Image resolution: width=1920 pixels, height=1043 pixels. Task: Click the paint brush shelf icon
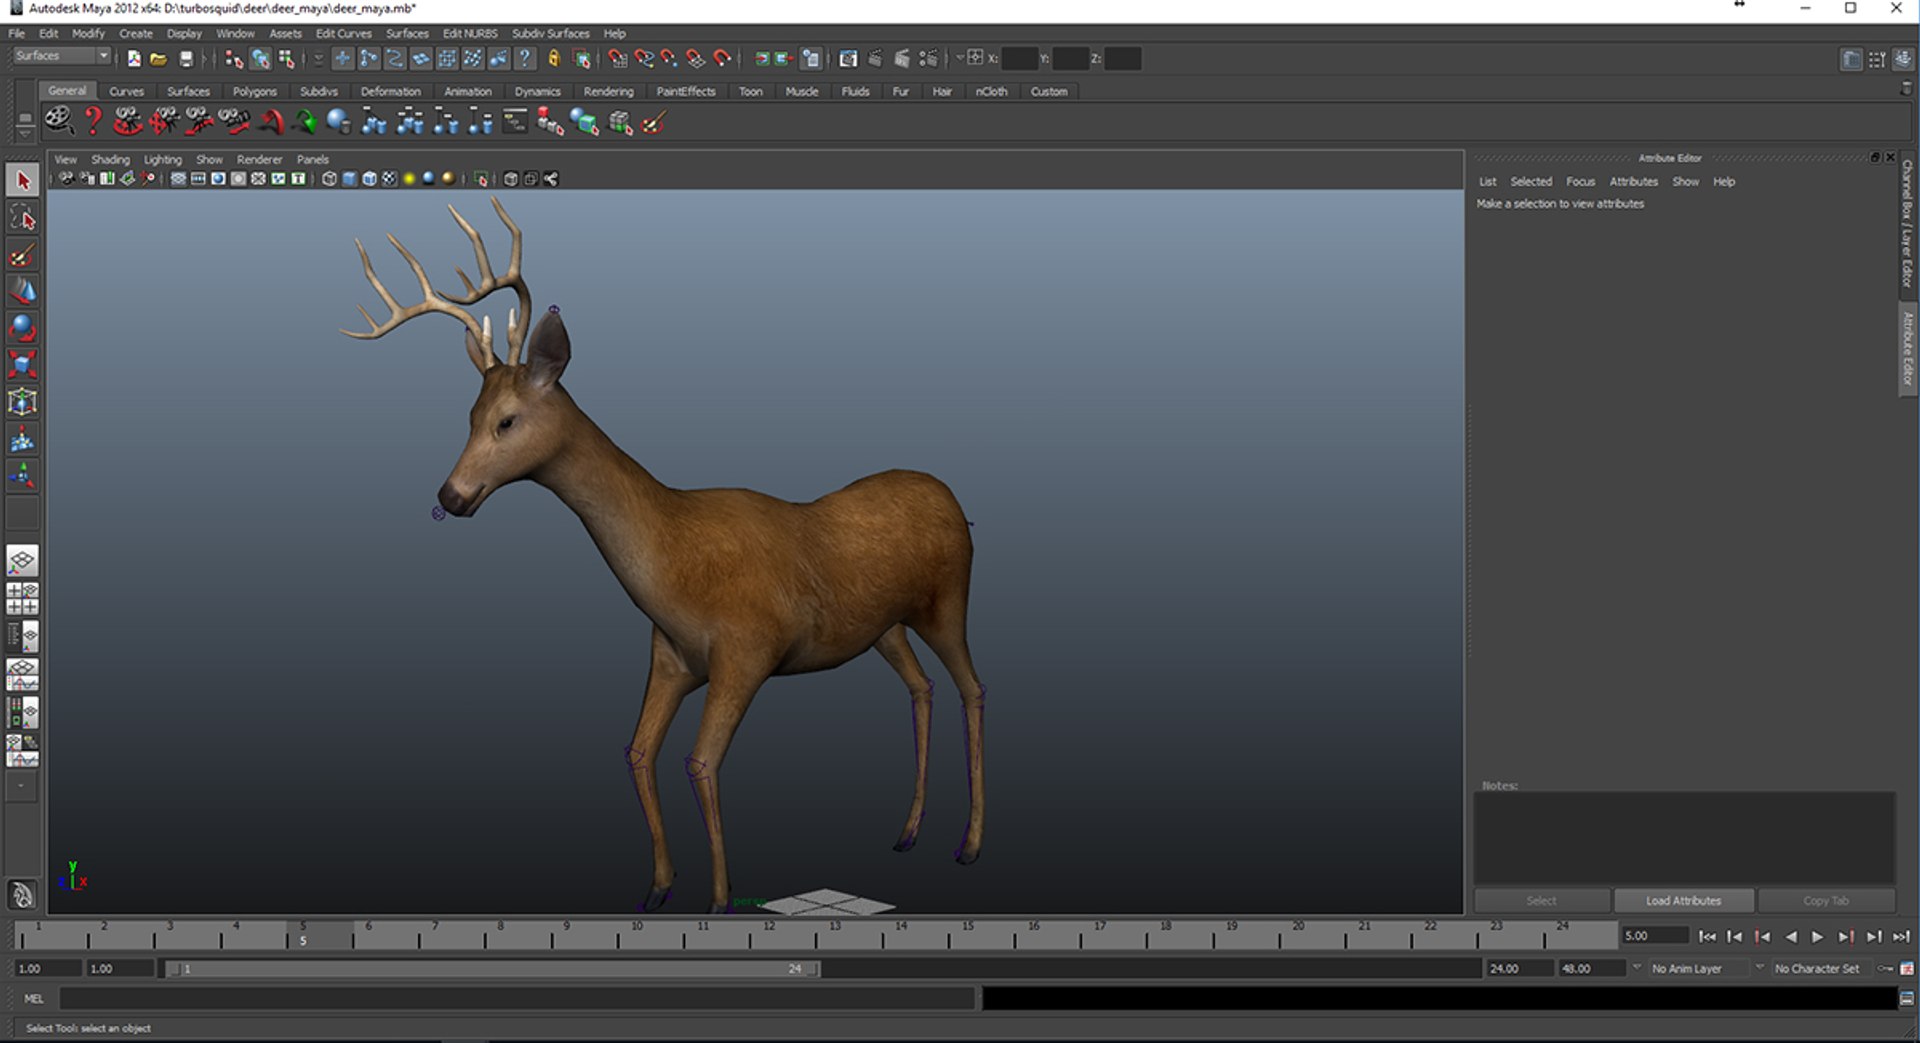pyautogui.click(x=654, y=122)
